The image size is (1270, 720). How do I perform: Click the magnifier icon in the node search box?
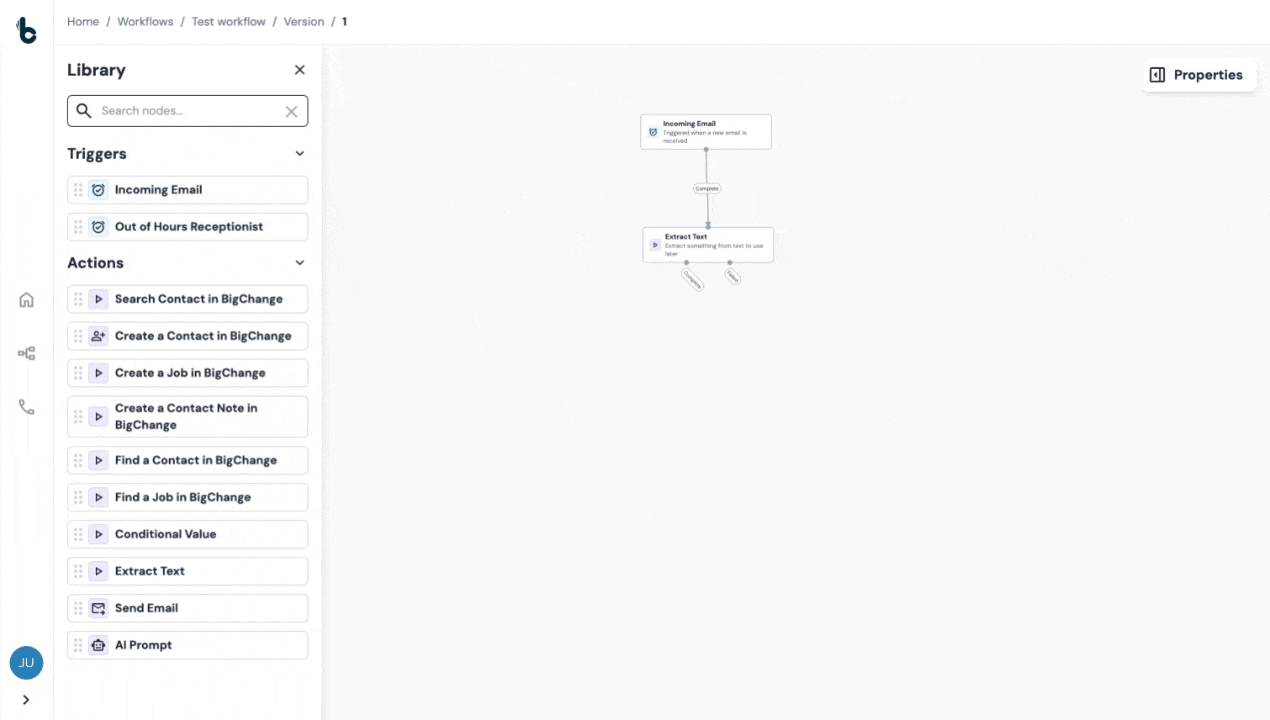[x=84, y=110]
